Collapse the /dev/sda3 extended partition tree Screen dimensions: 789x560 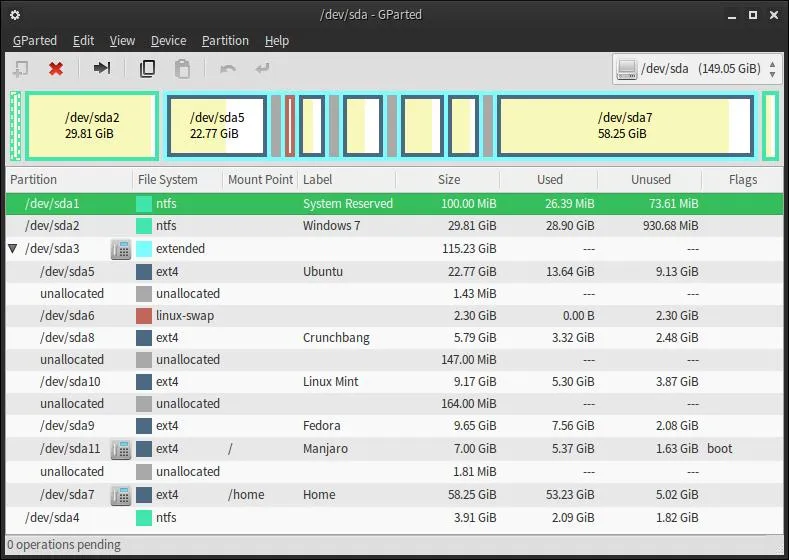pyautogui.click(x=13, y=249)
